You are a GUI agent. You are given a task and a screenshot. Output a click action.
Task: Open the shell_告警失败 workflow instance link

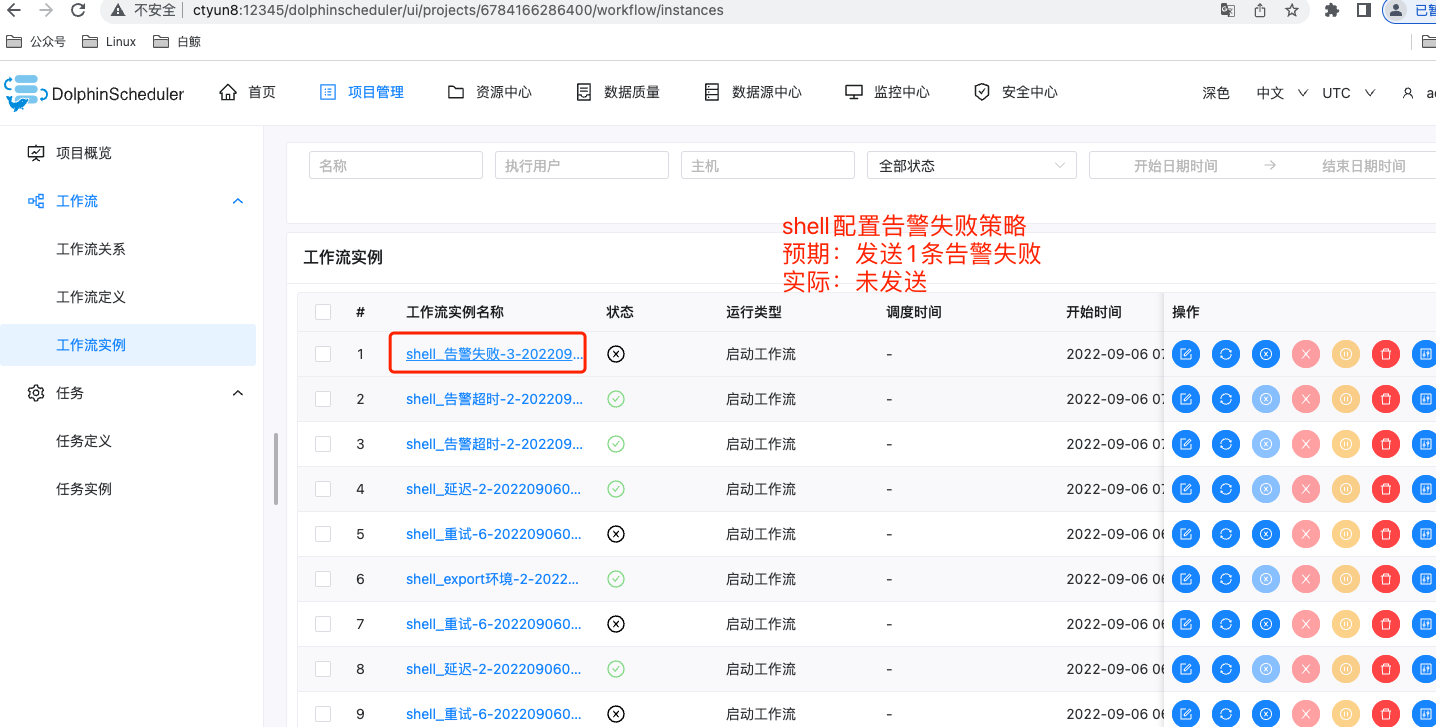pos(487,353)
